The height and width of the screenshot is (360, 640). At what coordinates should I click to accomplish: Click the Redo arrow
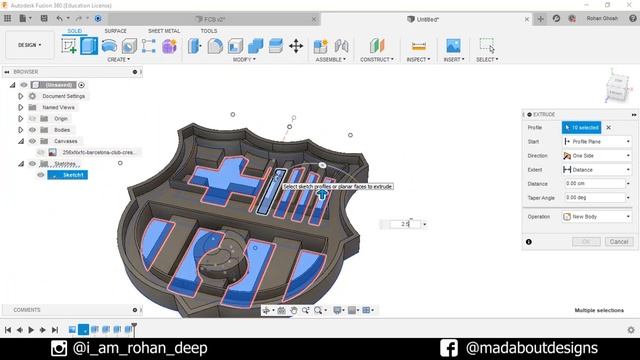click(79, 18)
